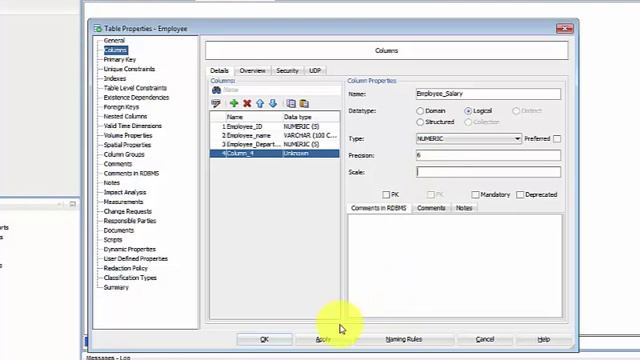
Task: Open Primary Key in the tree
Action: coord(120,60)
